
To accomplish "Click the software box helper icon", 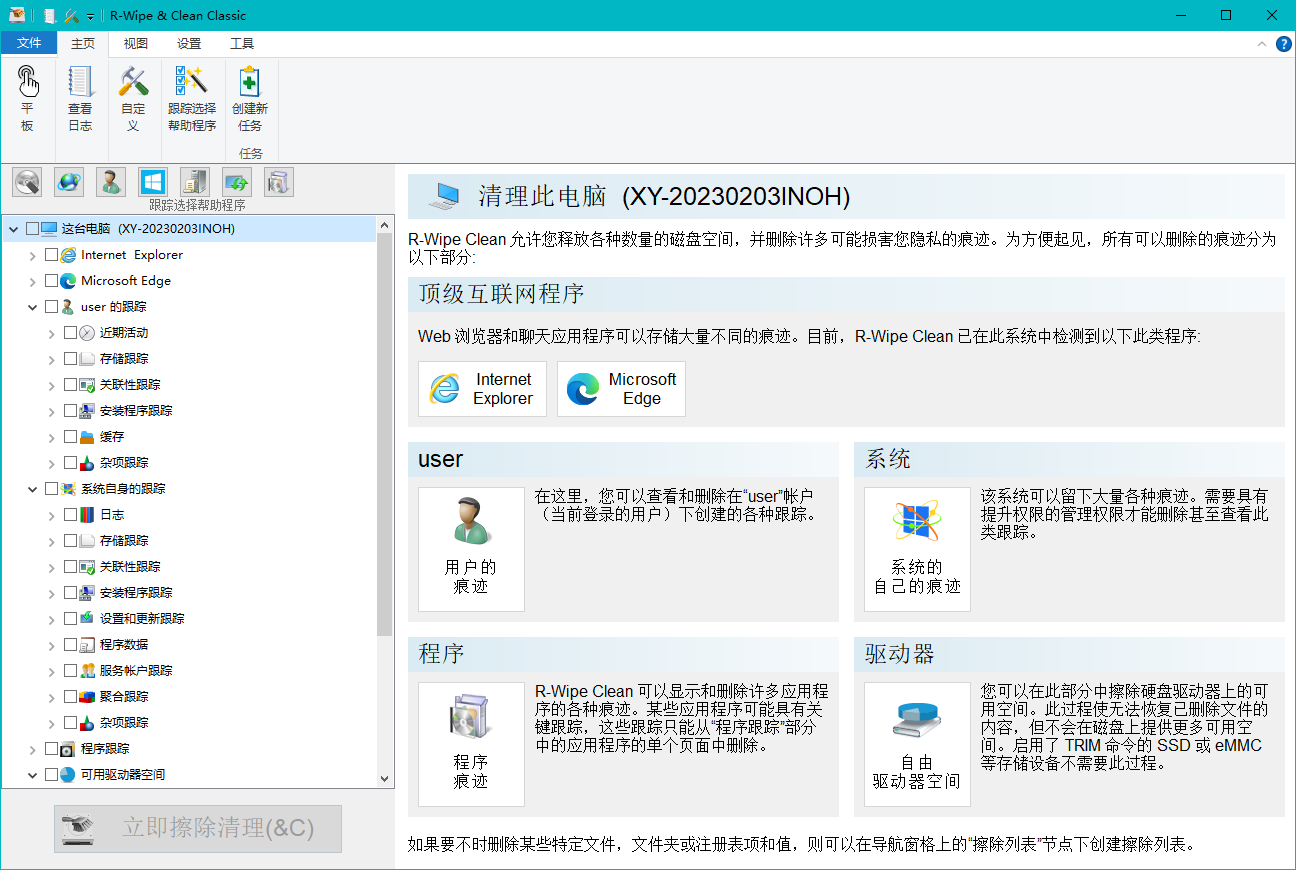I will (279, 181).
